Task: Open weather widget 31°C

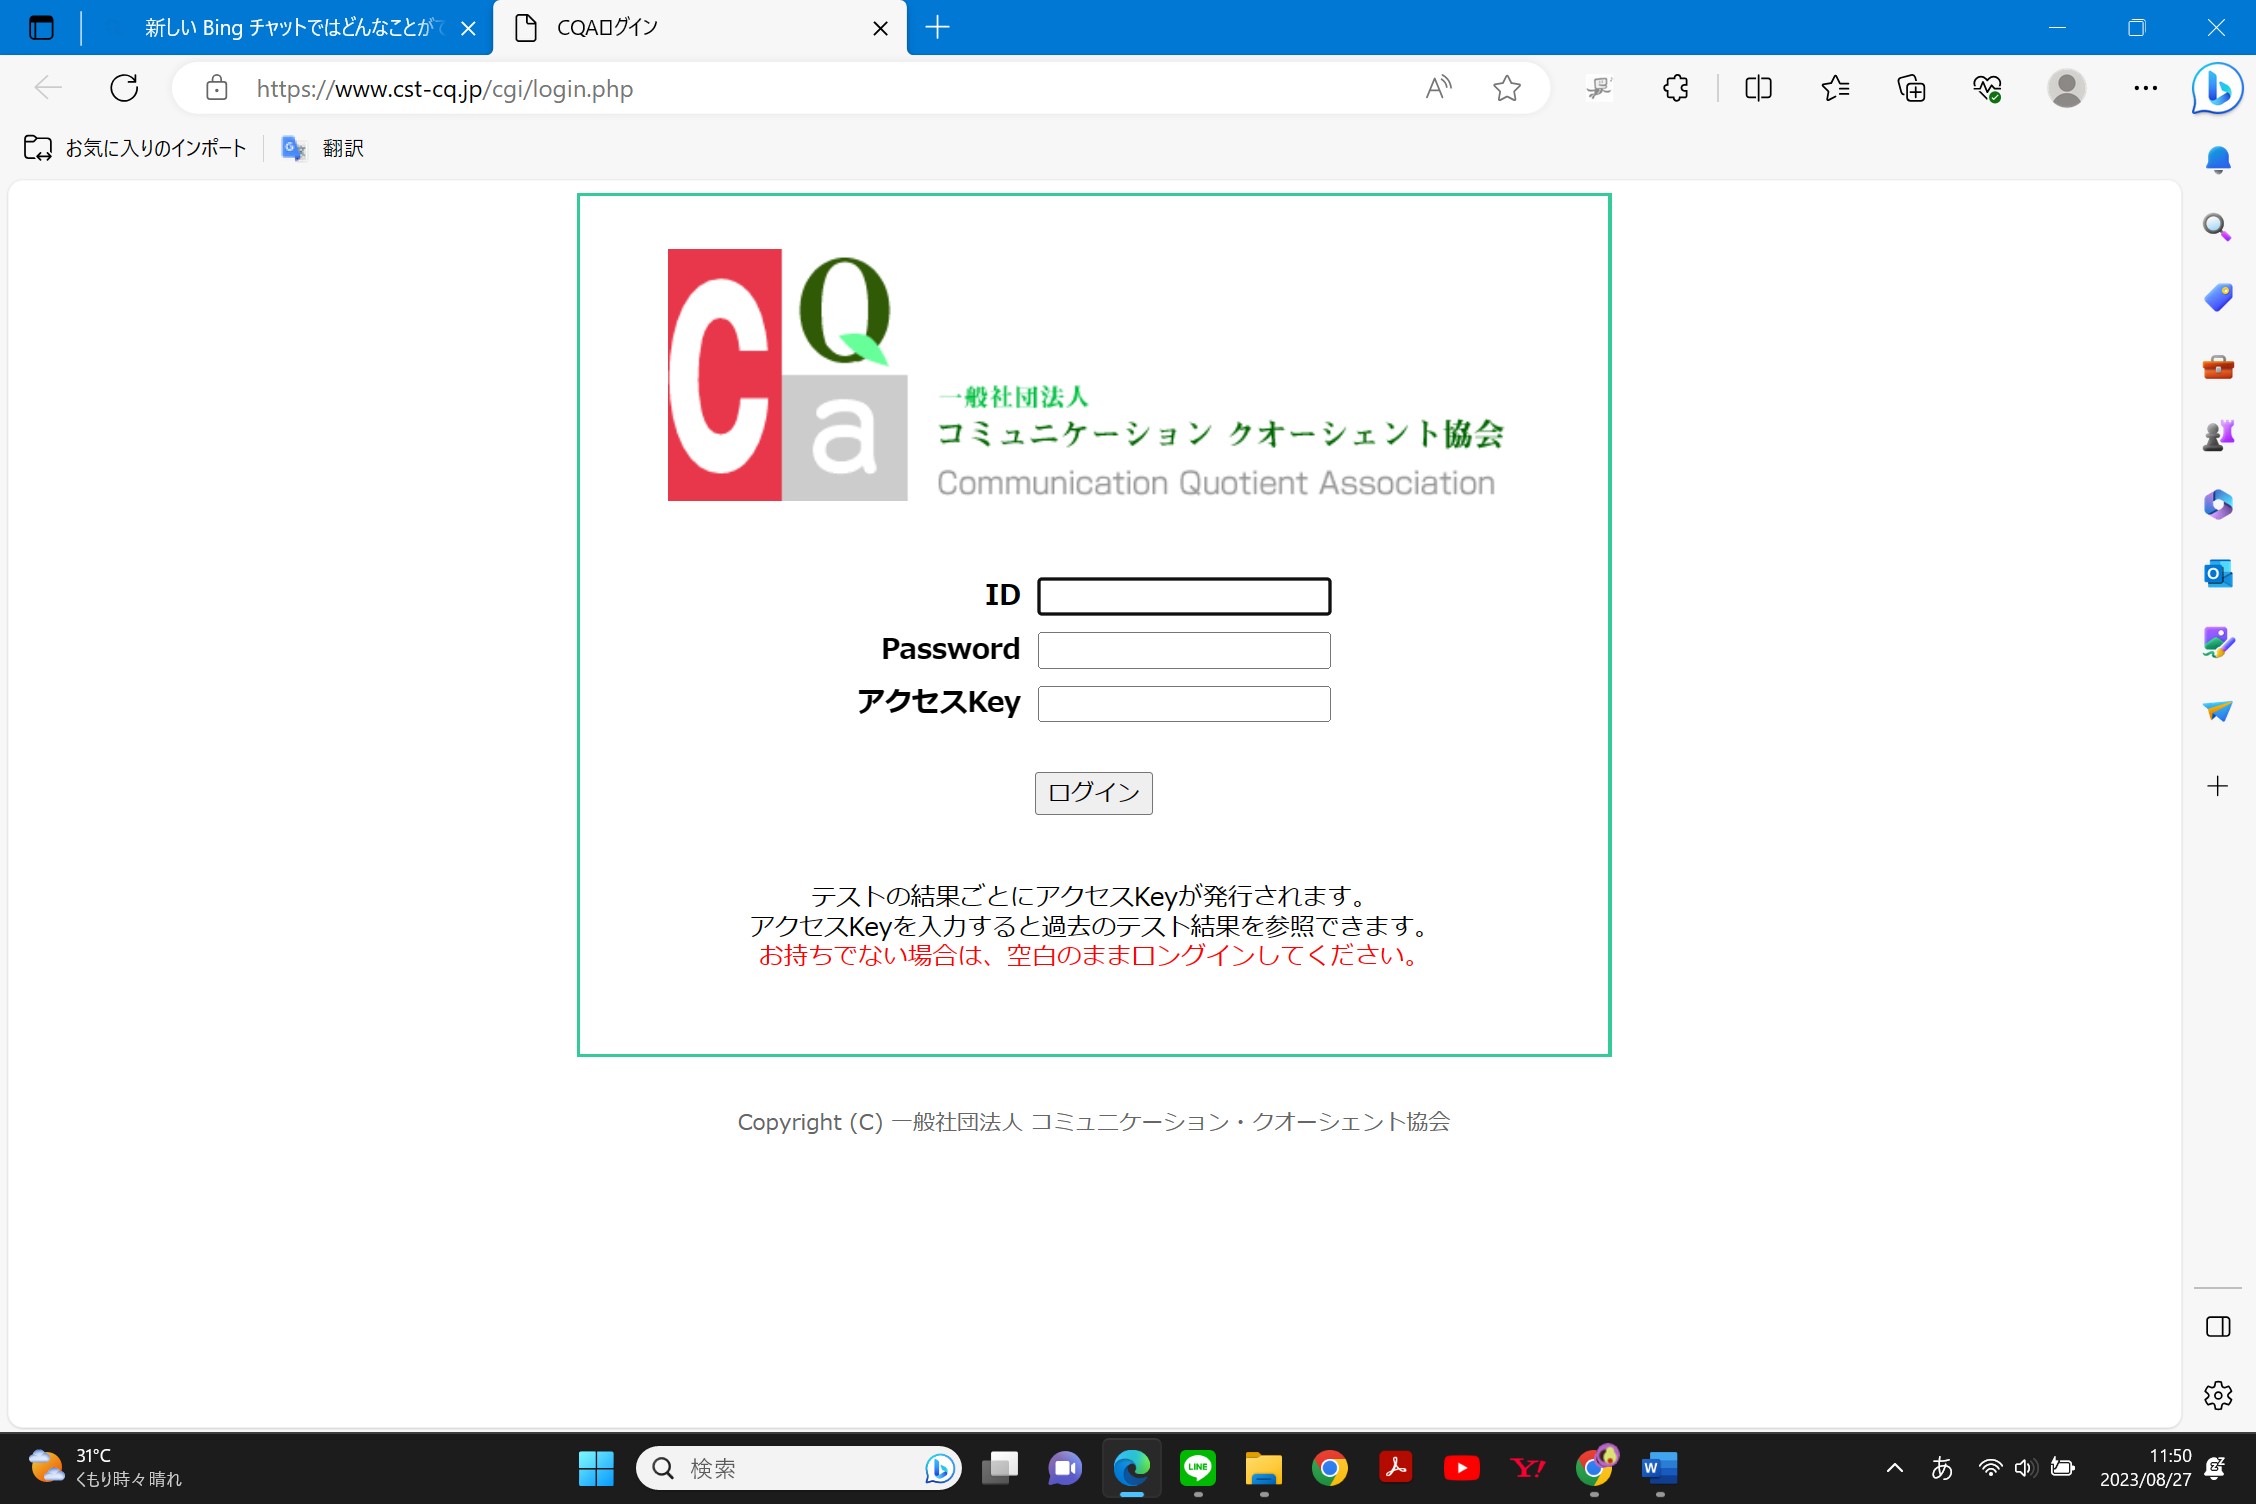Action: click(104, 1467)
